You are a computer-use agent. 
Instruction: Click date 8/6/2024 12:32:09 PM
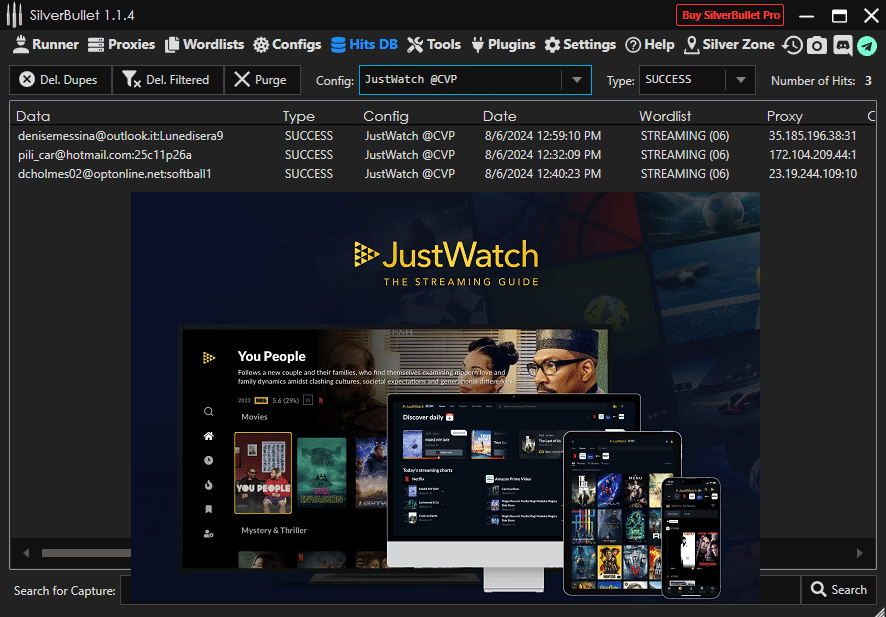click(542, 155)
